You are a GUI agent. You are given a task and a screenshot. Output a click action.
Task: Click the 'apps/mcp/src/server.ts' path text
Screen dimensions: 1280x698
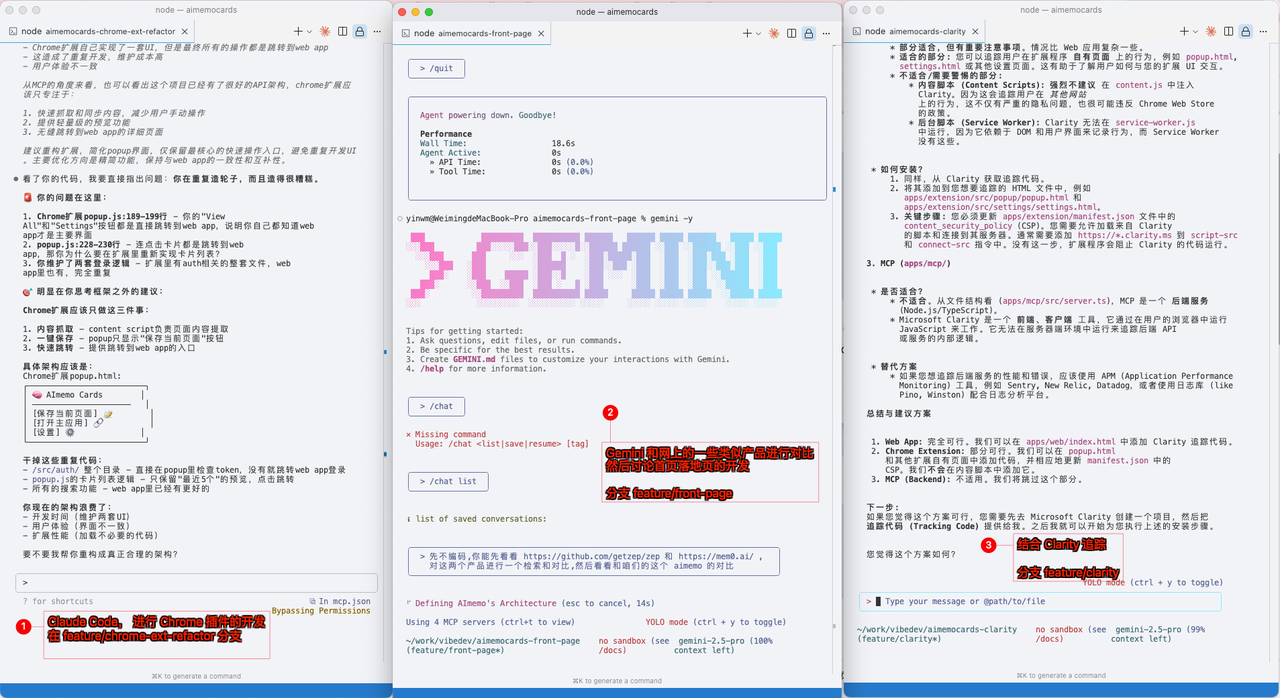click(1054, 299)
